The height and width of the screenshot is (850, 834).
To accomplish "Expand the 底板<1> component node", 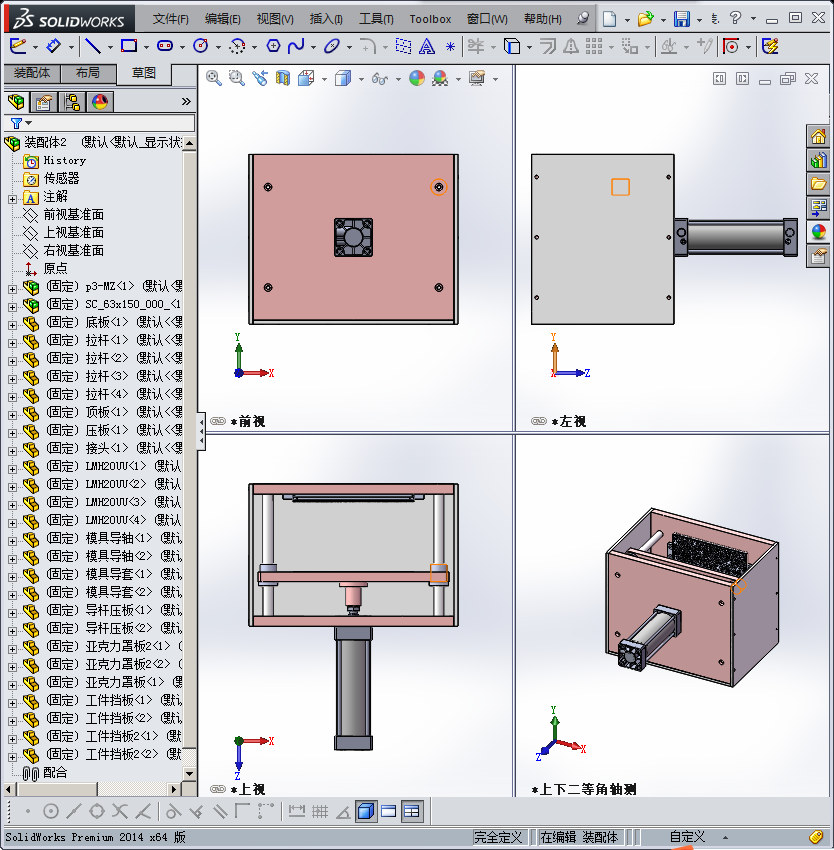I will pyautogui.click(x=12, y=325).
